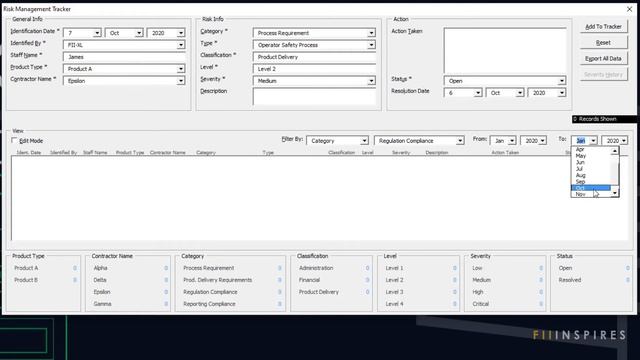Click the Ident. Date column header
This screenshot has width=640, height=360.
point(29,153)
